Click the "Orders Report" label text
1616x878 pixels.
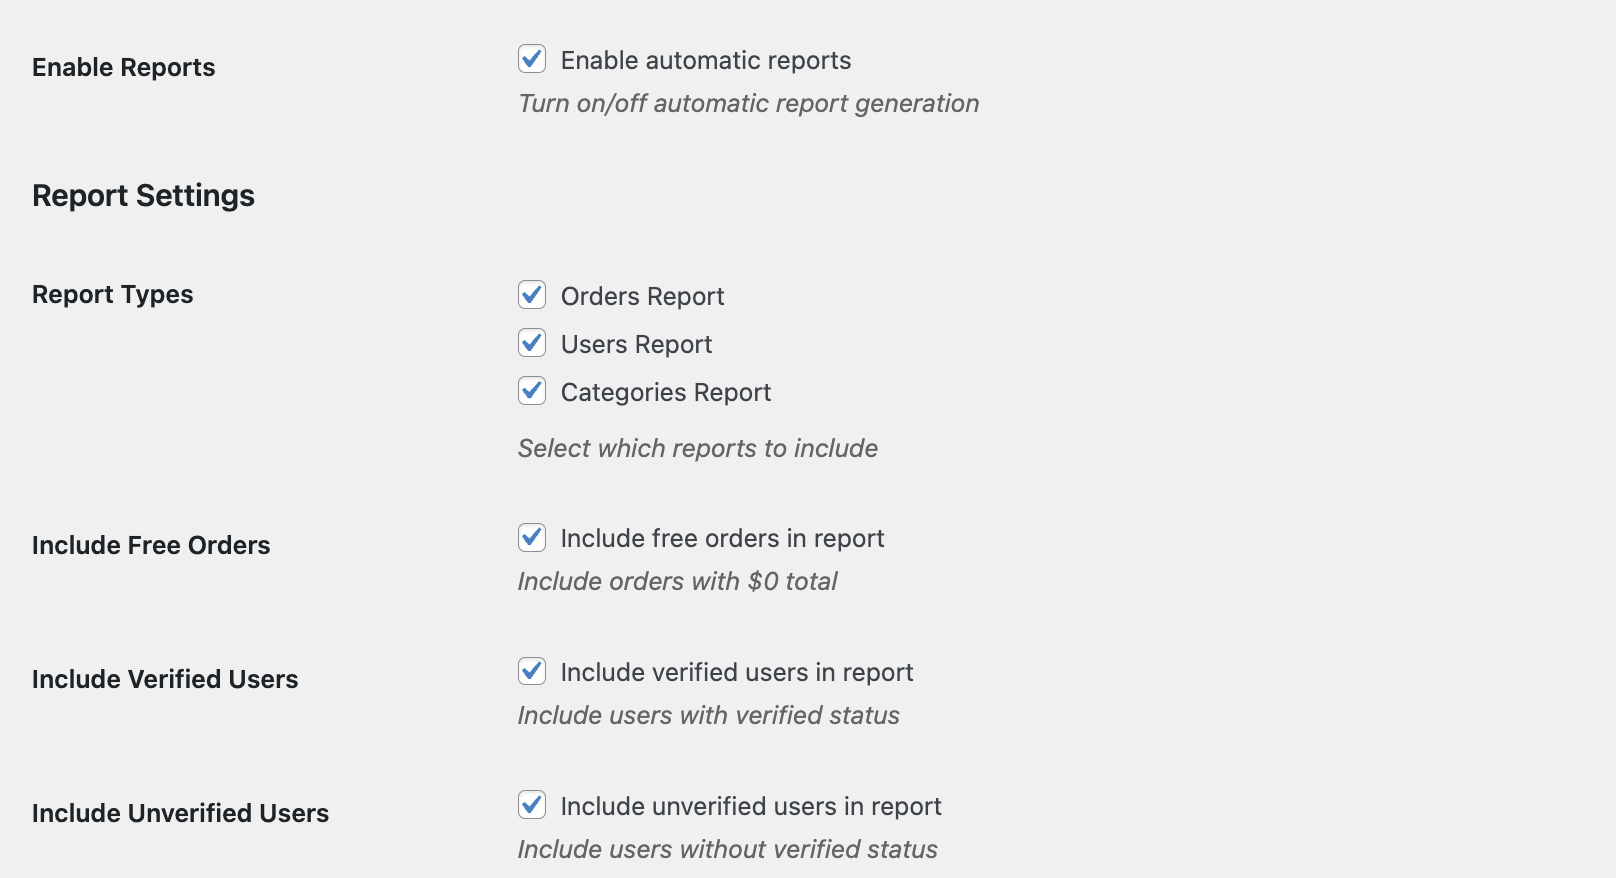[x=642, y=297]
